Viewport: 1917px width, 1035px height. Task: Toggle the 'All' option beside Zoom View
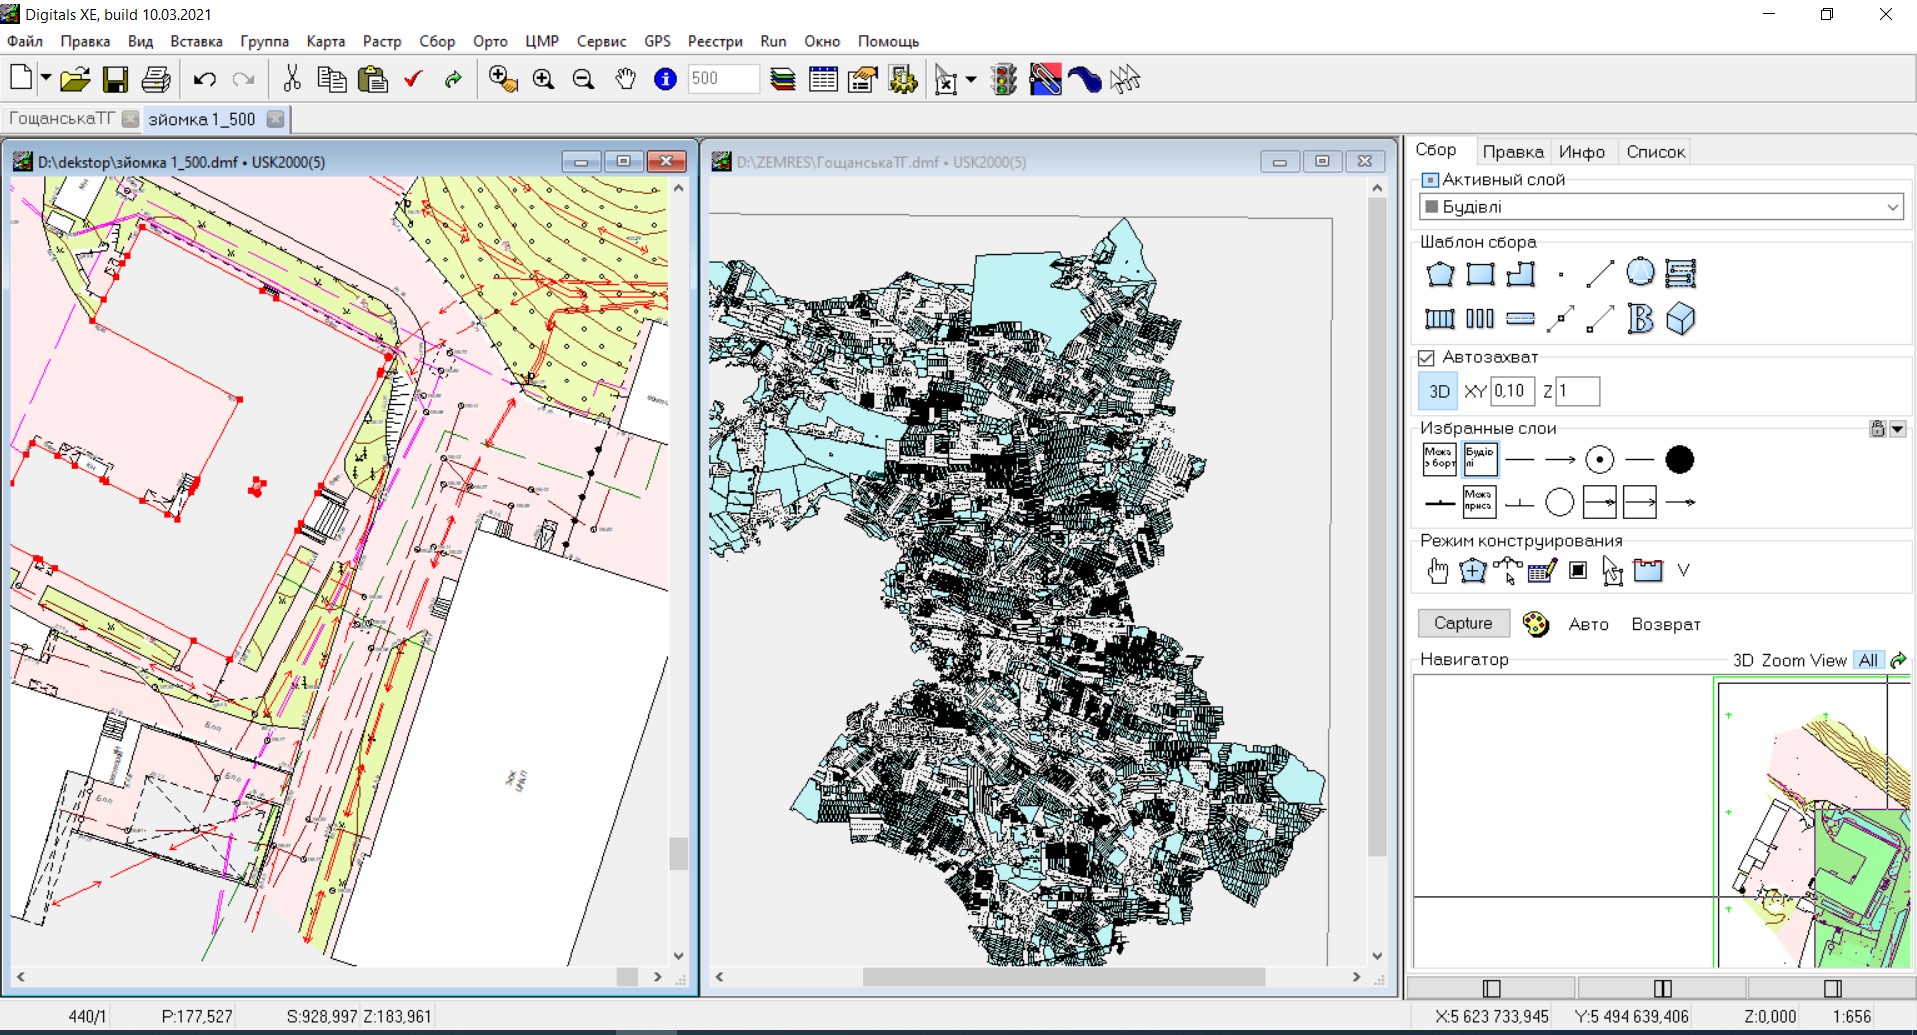(1868, 660)
